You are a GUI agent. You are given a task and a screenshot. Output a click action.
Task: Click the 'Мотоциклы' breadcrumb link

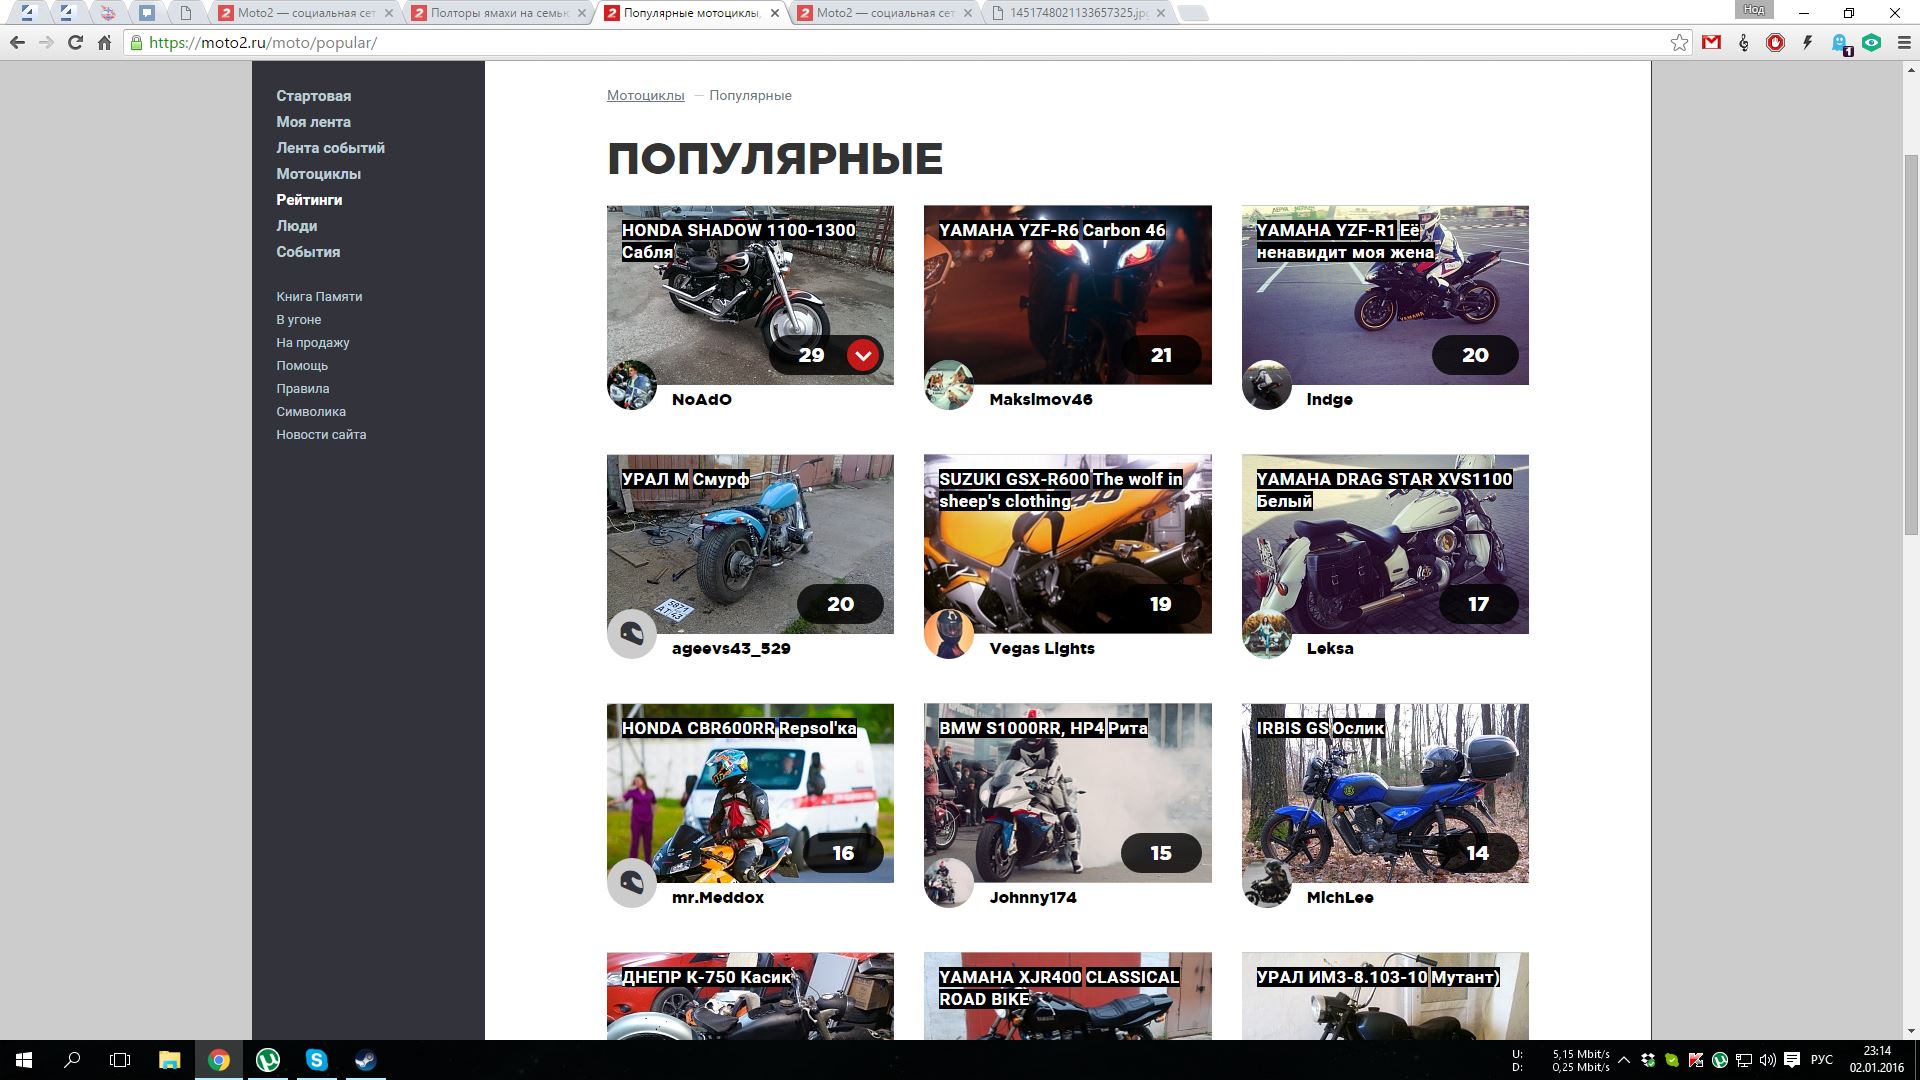(646, 96)
